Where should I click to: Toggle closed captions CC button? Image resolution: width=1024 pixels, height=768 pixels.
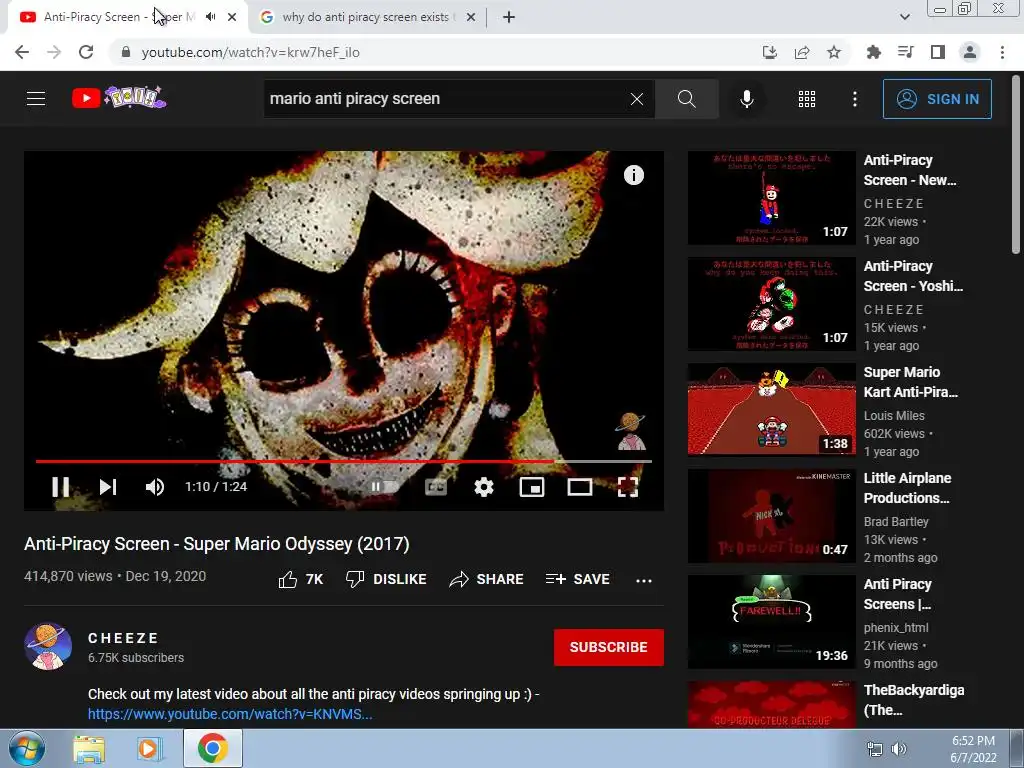(436, 487)
